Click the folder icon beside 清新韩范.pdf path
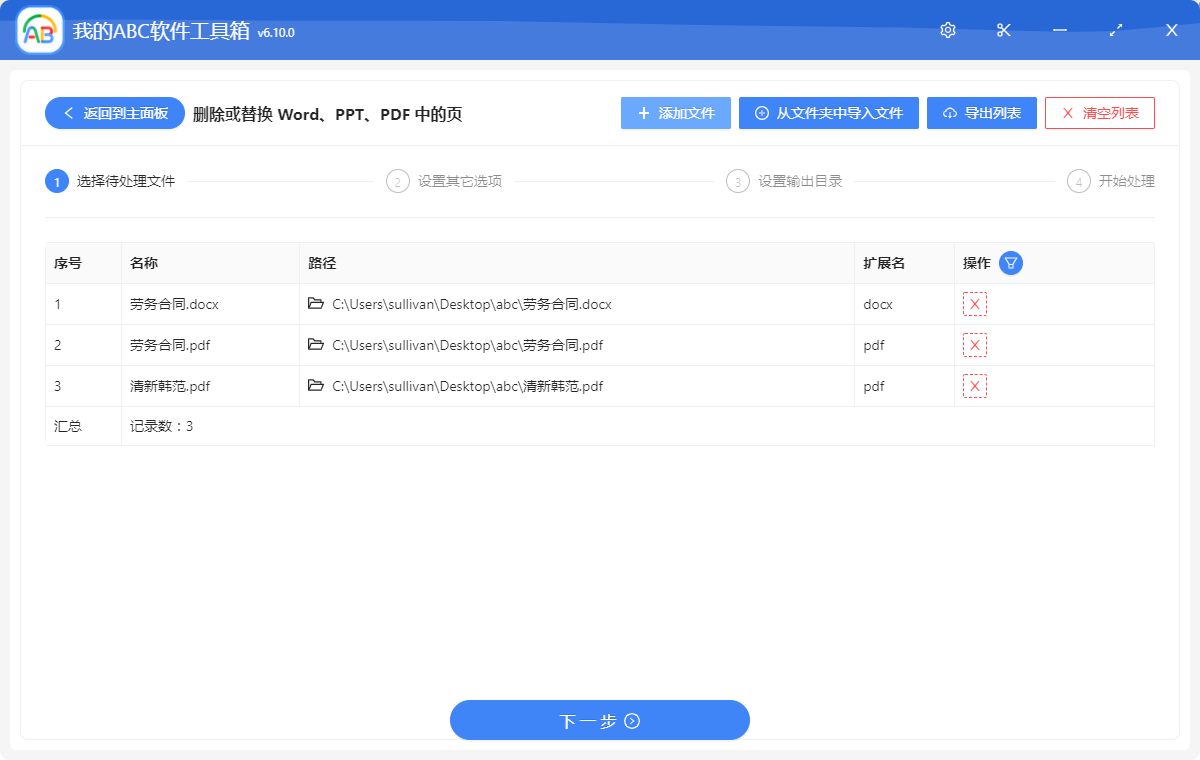The width and height of the screenshot is (1200, 760). 317,385
